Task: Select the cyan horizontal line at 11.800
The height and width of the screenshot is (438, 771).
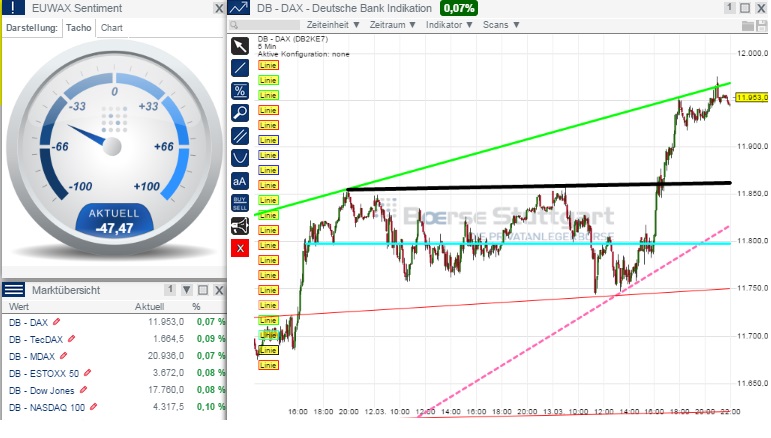Action: pyautogui.click(x=517, y=243)
